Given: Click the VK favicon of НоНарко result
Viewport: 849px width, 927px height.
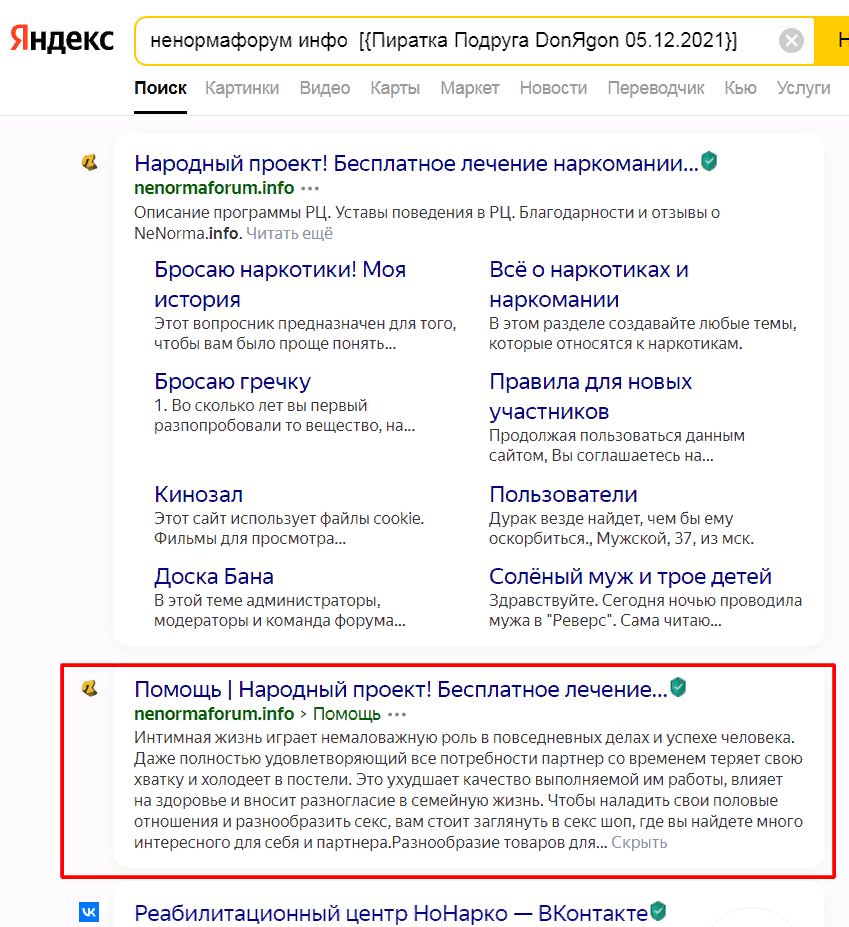Looking at the screenshot, I should (90, 912).
